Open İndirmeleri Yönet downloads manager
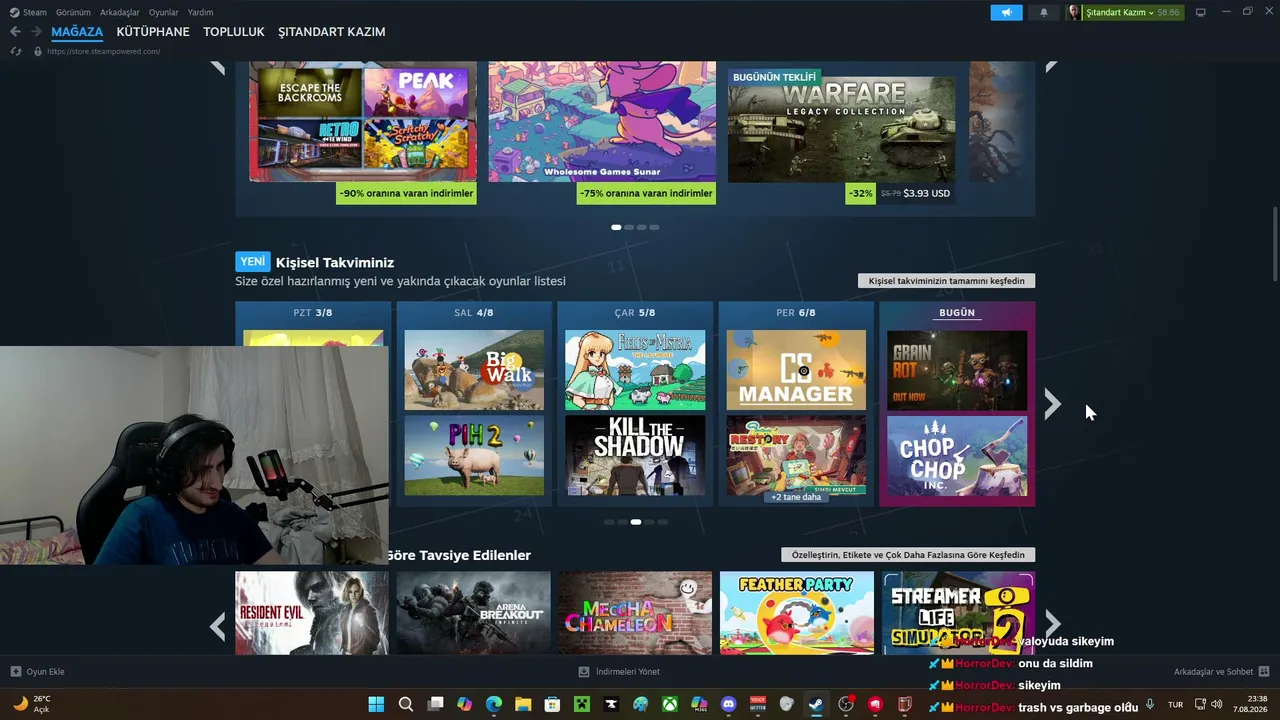1280x720 pixels. click(619, 672)
